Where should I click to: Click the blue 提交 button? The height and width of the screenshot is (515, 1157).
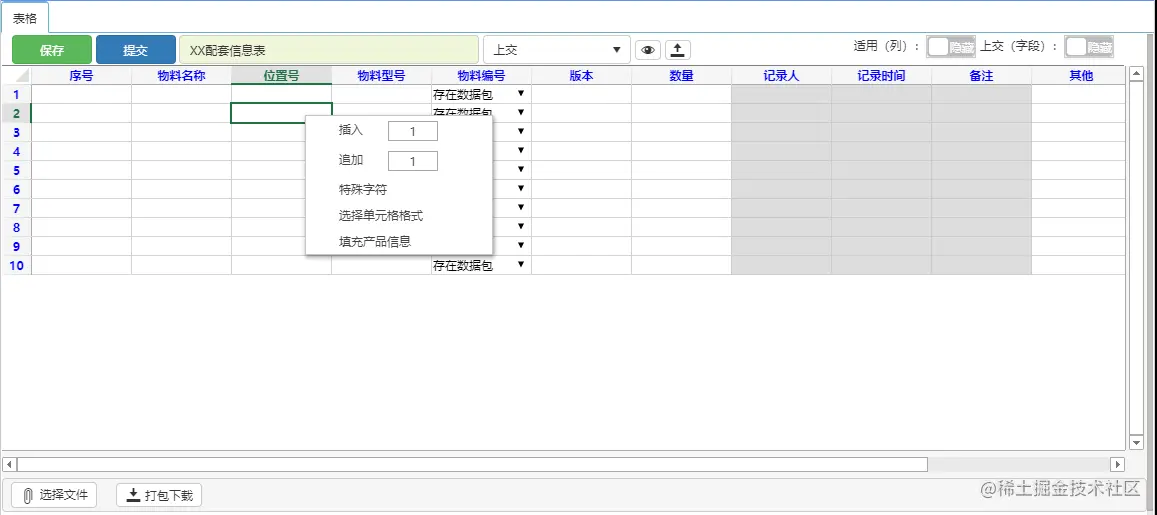[136, 50]
